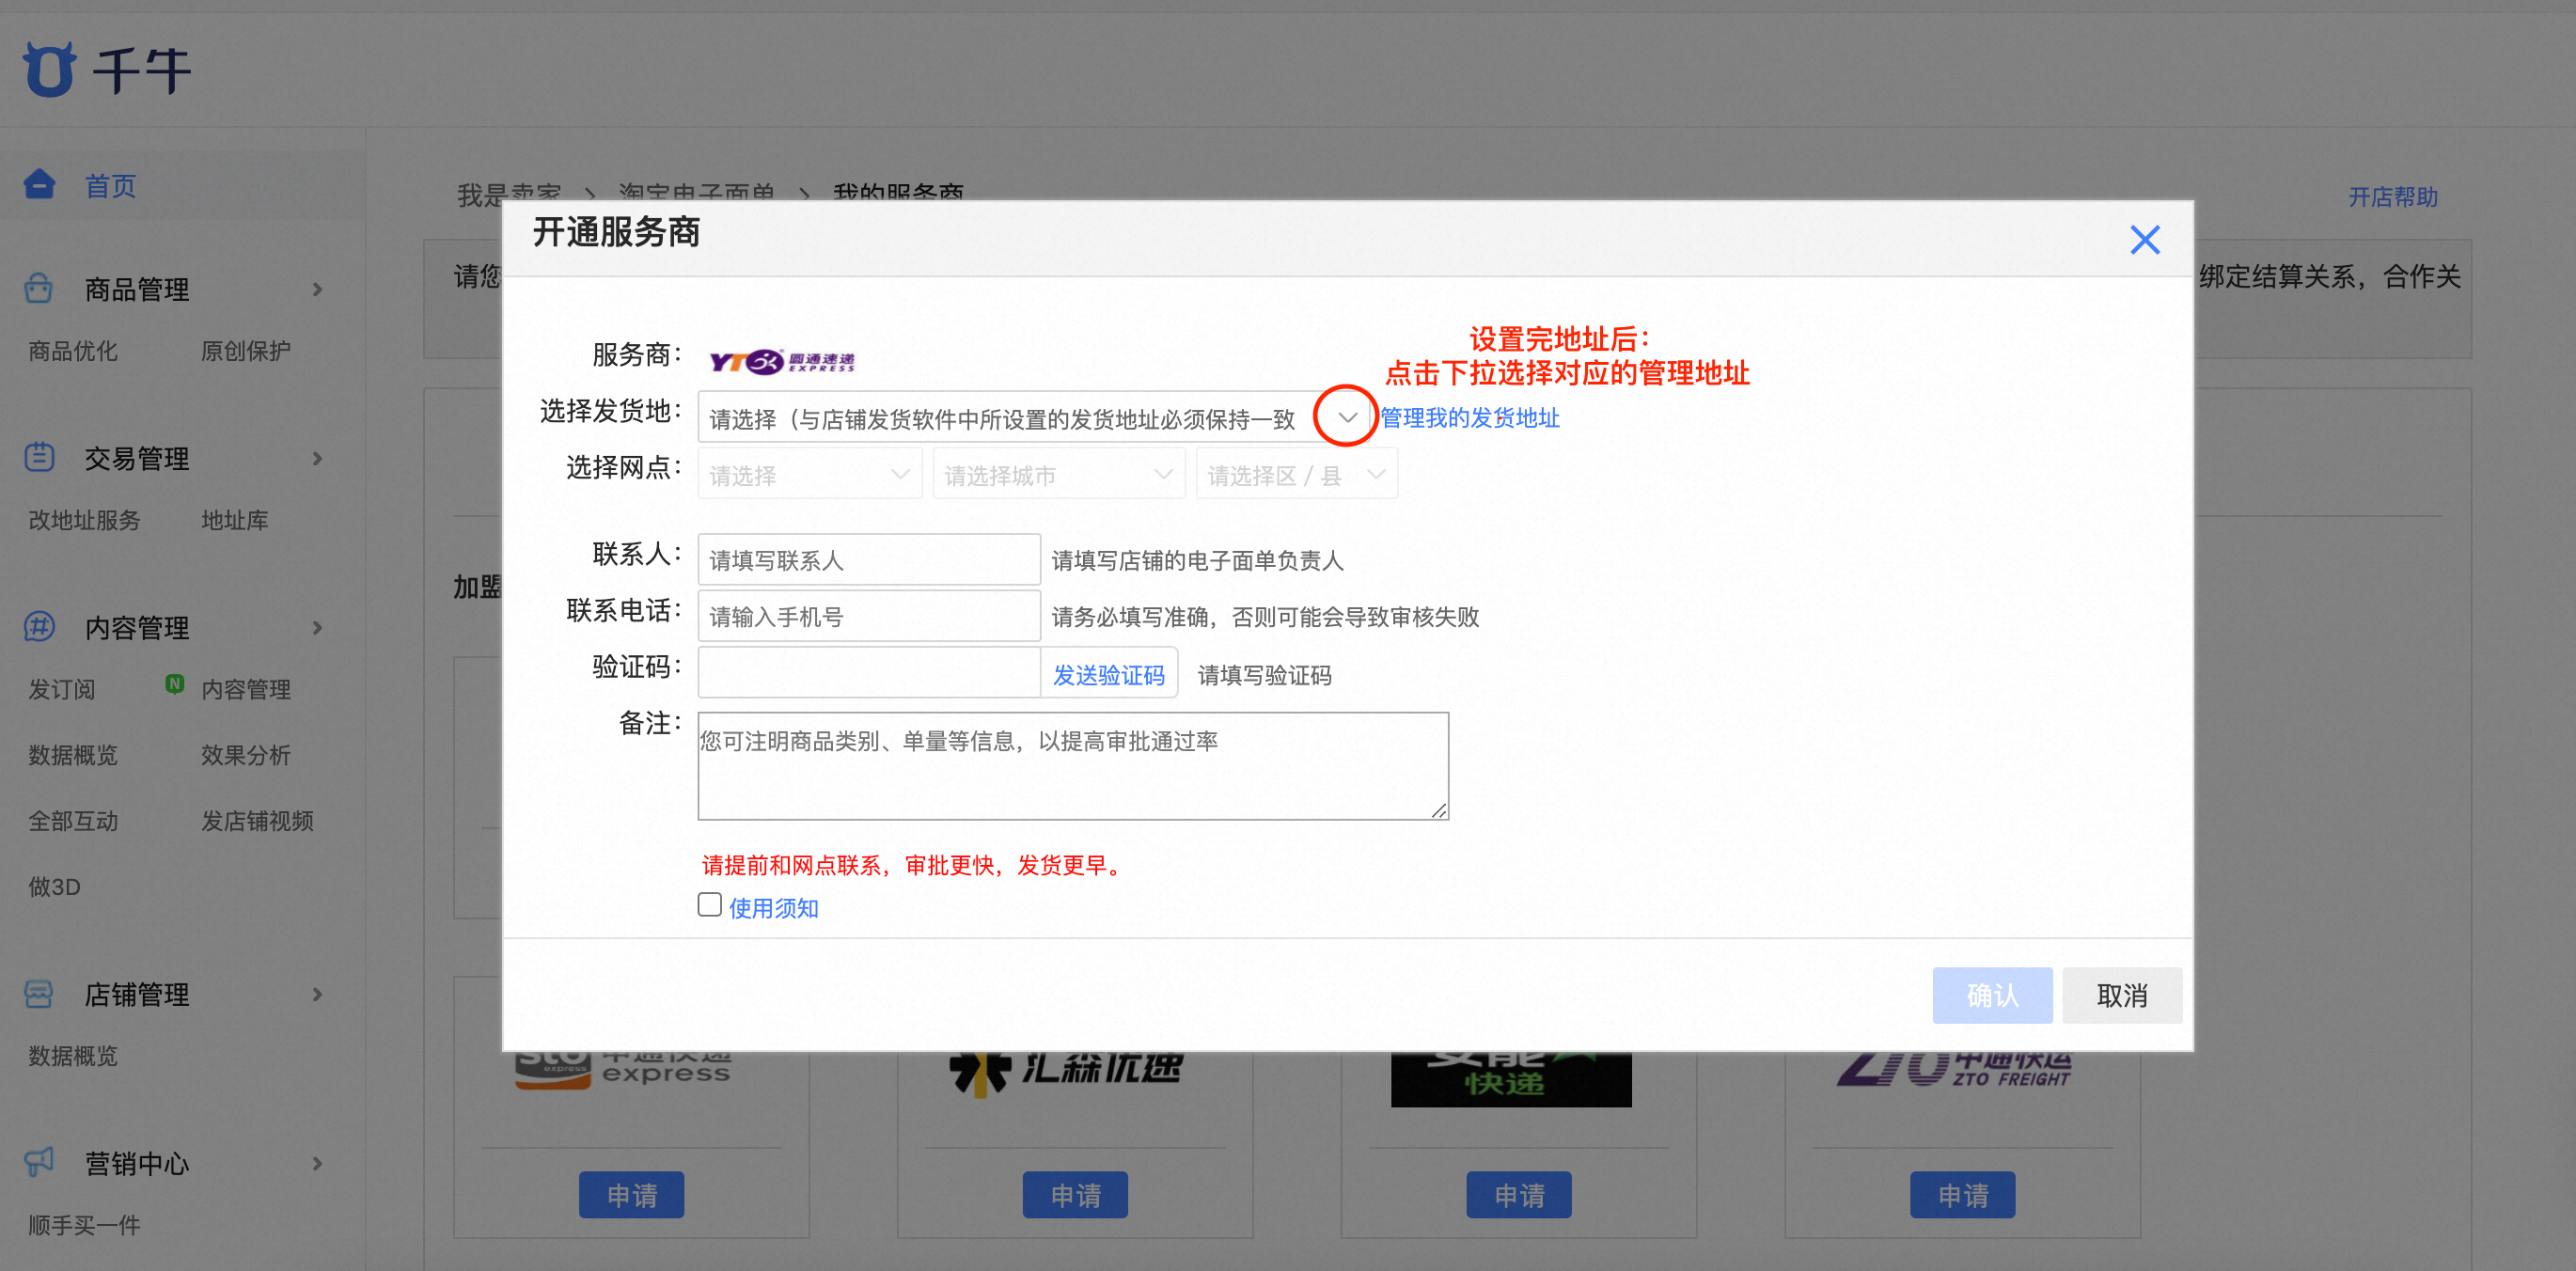Open 改地址服务 submenu item
This screenshot has height=1271, width=2576.
point(84,520)
